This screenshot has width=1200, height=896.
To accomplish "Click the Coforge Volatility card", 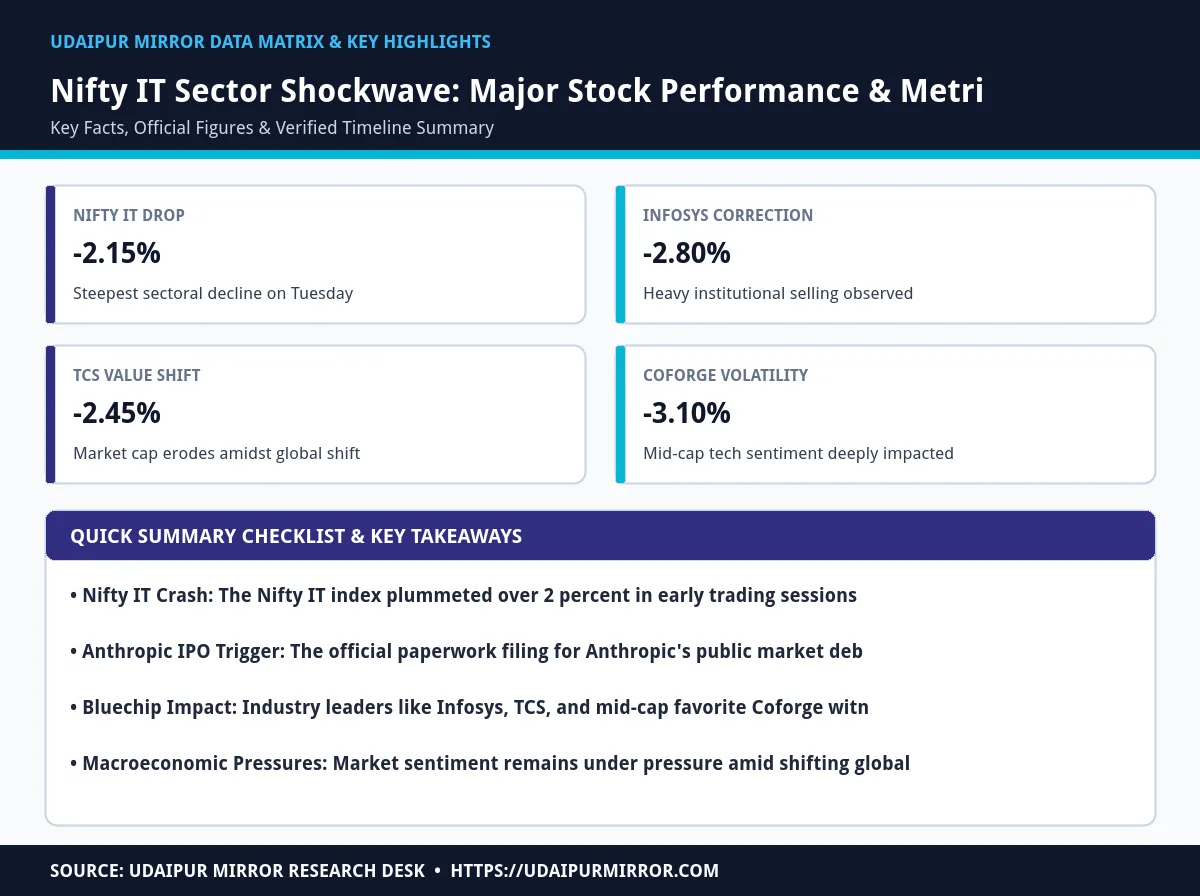I will click(x=885, y=414).
